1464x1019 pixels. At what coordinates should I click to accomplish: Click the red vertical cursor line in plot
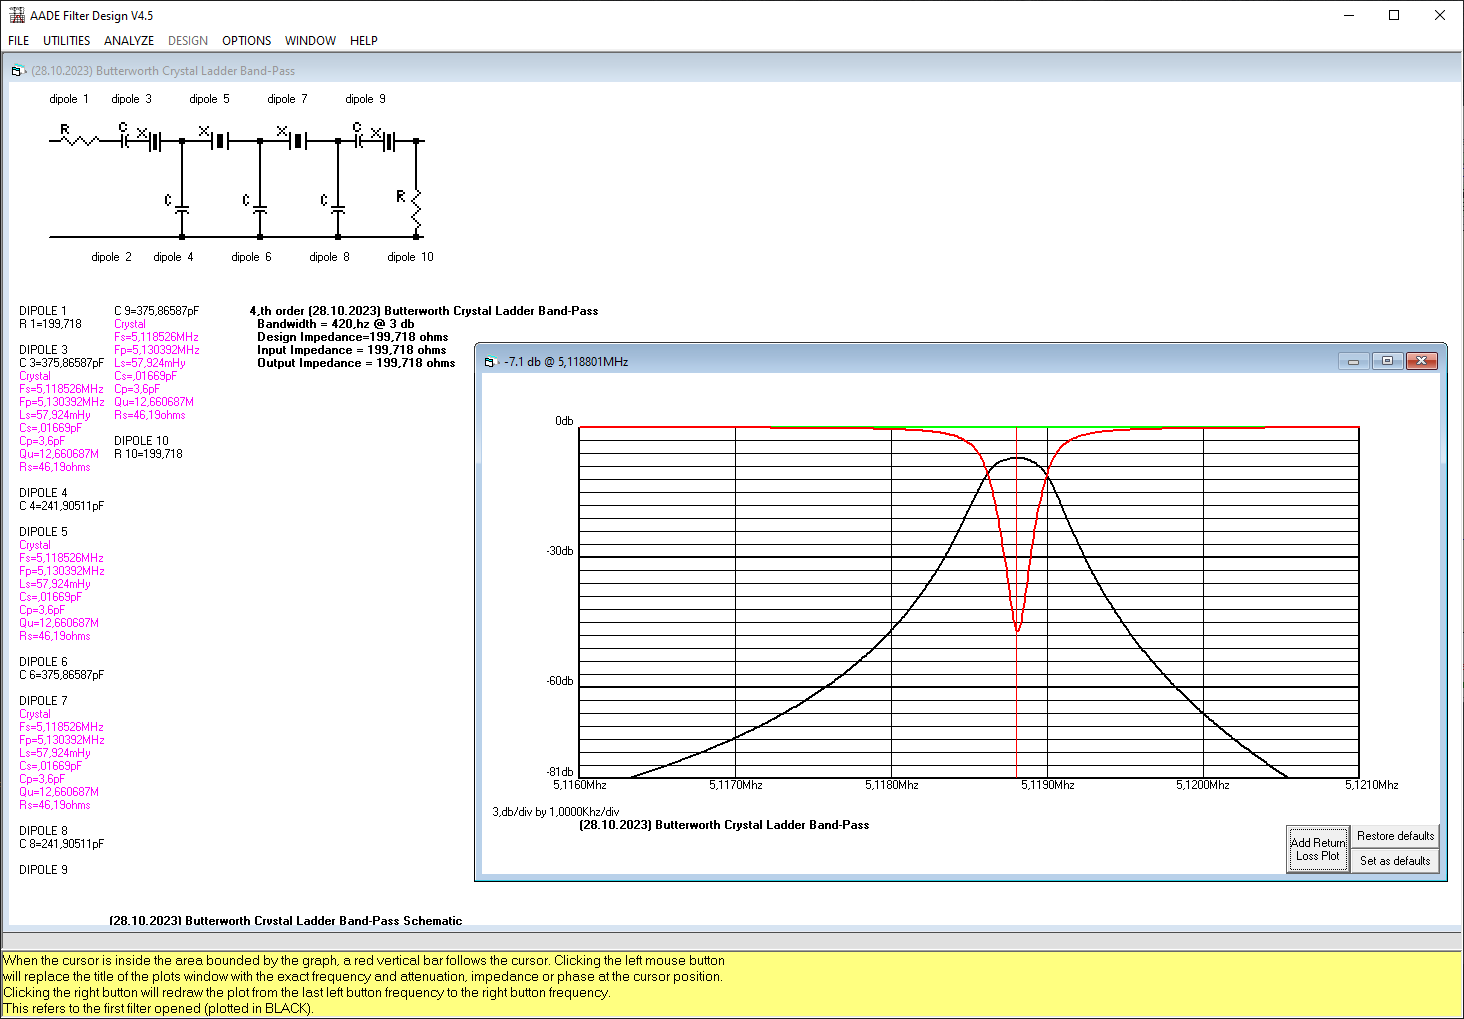pyautogui.click(x=1016, y=700)
